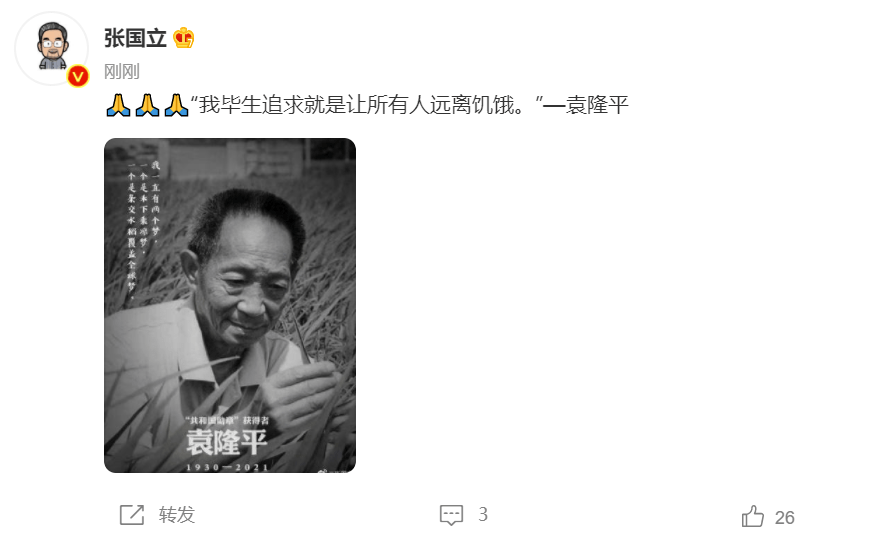Click the vertical calligraphy text in photo
This screenshot has height=543, width=891.
pos(143,229)
